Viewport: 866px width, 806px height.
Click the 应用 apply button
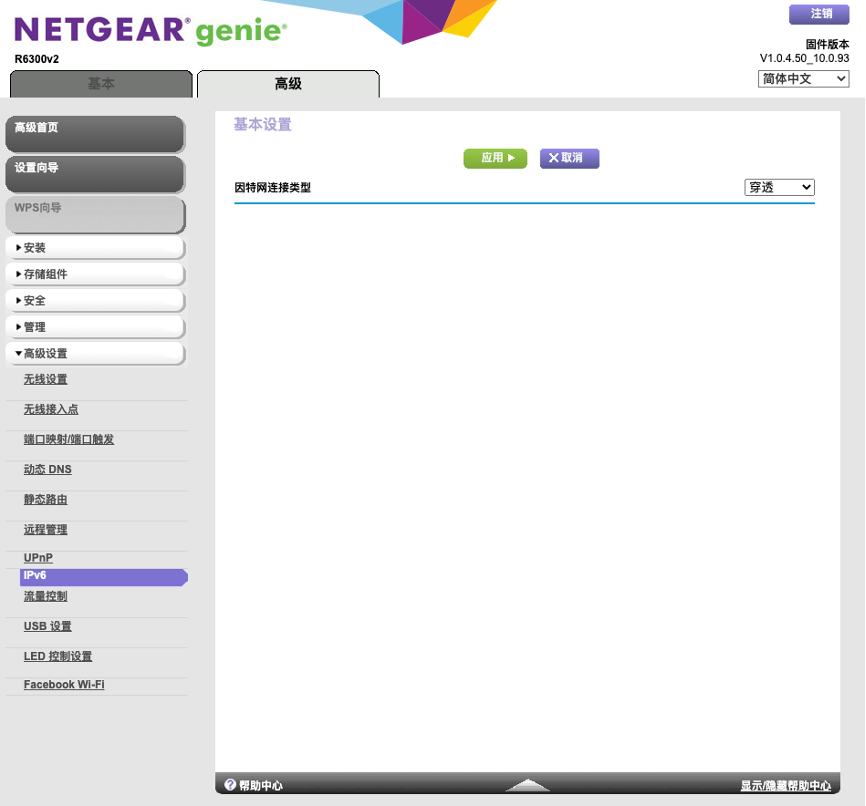[x=495, y=158]
